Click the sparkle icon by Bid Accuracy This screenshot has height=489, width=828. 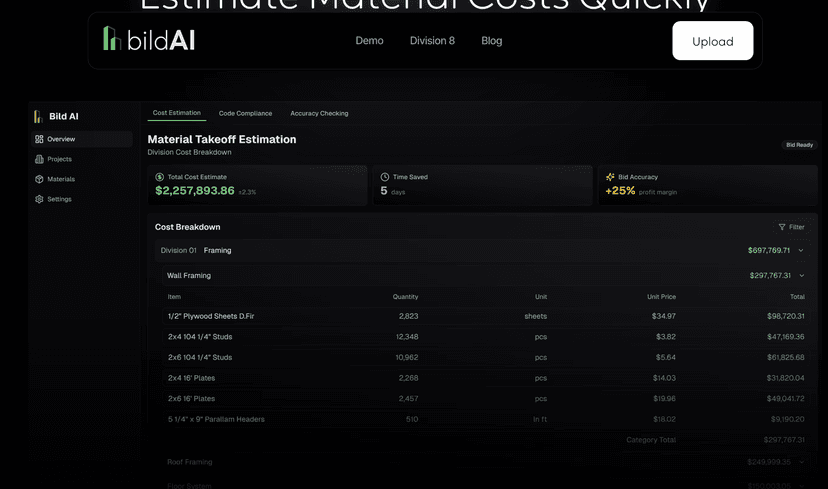pyautogui.click(x=610, y=177)
